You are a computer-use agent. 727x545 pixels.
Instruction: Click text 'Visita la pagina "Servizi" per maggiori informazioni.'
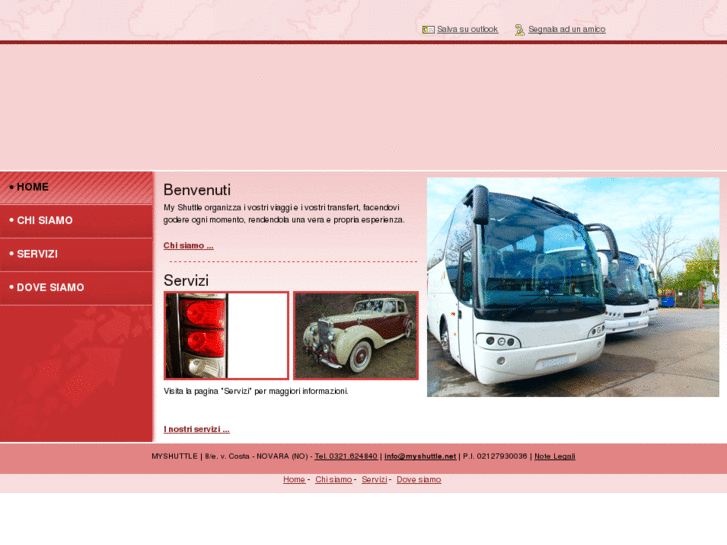pos(256,391)
